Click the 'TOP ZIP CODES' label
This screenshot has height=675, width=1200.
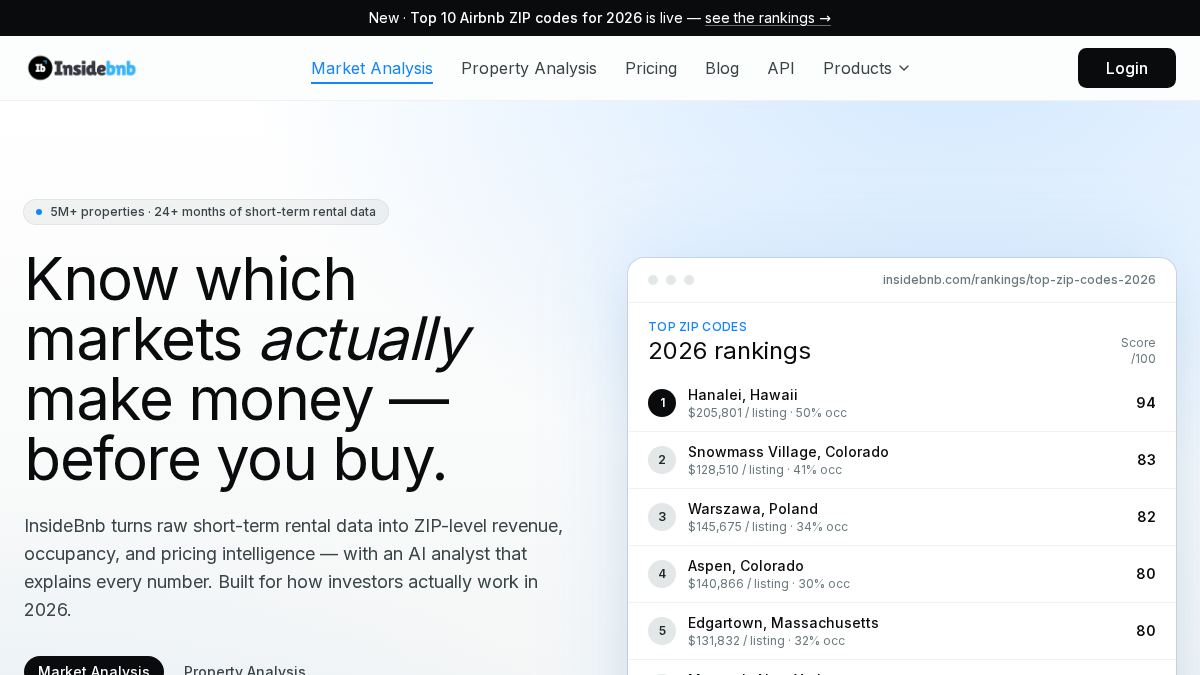tap(698, 327)
